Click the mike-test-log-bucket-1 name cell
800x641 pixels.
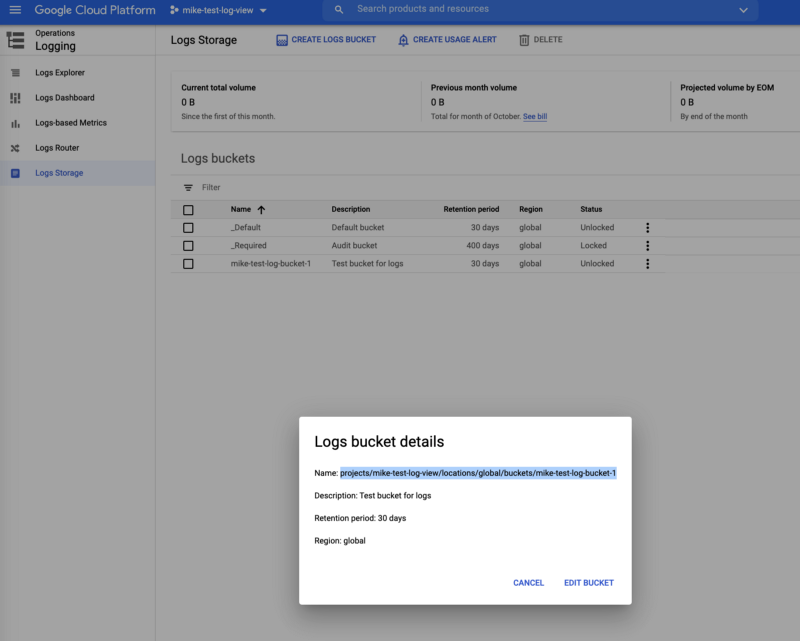click(x=270, y=264)
